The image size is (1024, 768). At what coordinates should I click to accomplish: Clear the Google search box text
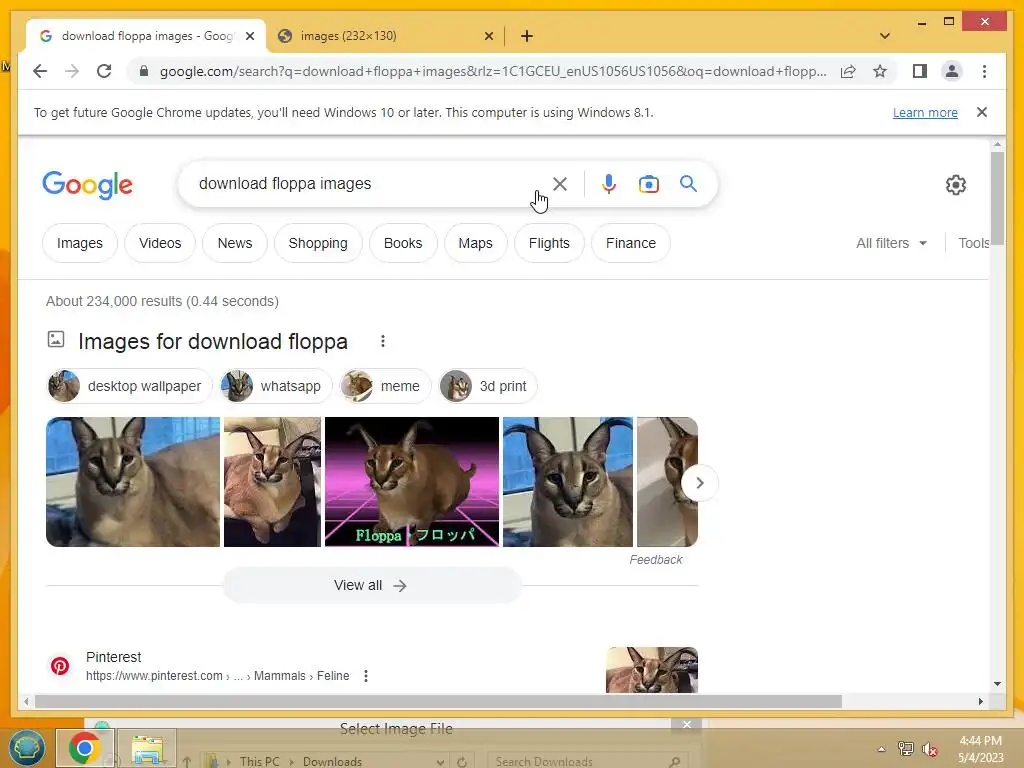[560, 184]
